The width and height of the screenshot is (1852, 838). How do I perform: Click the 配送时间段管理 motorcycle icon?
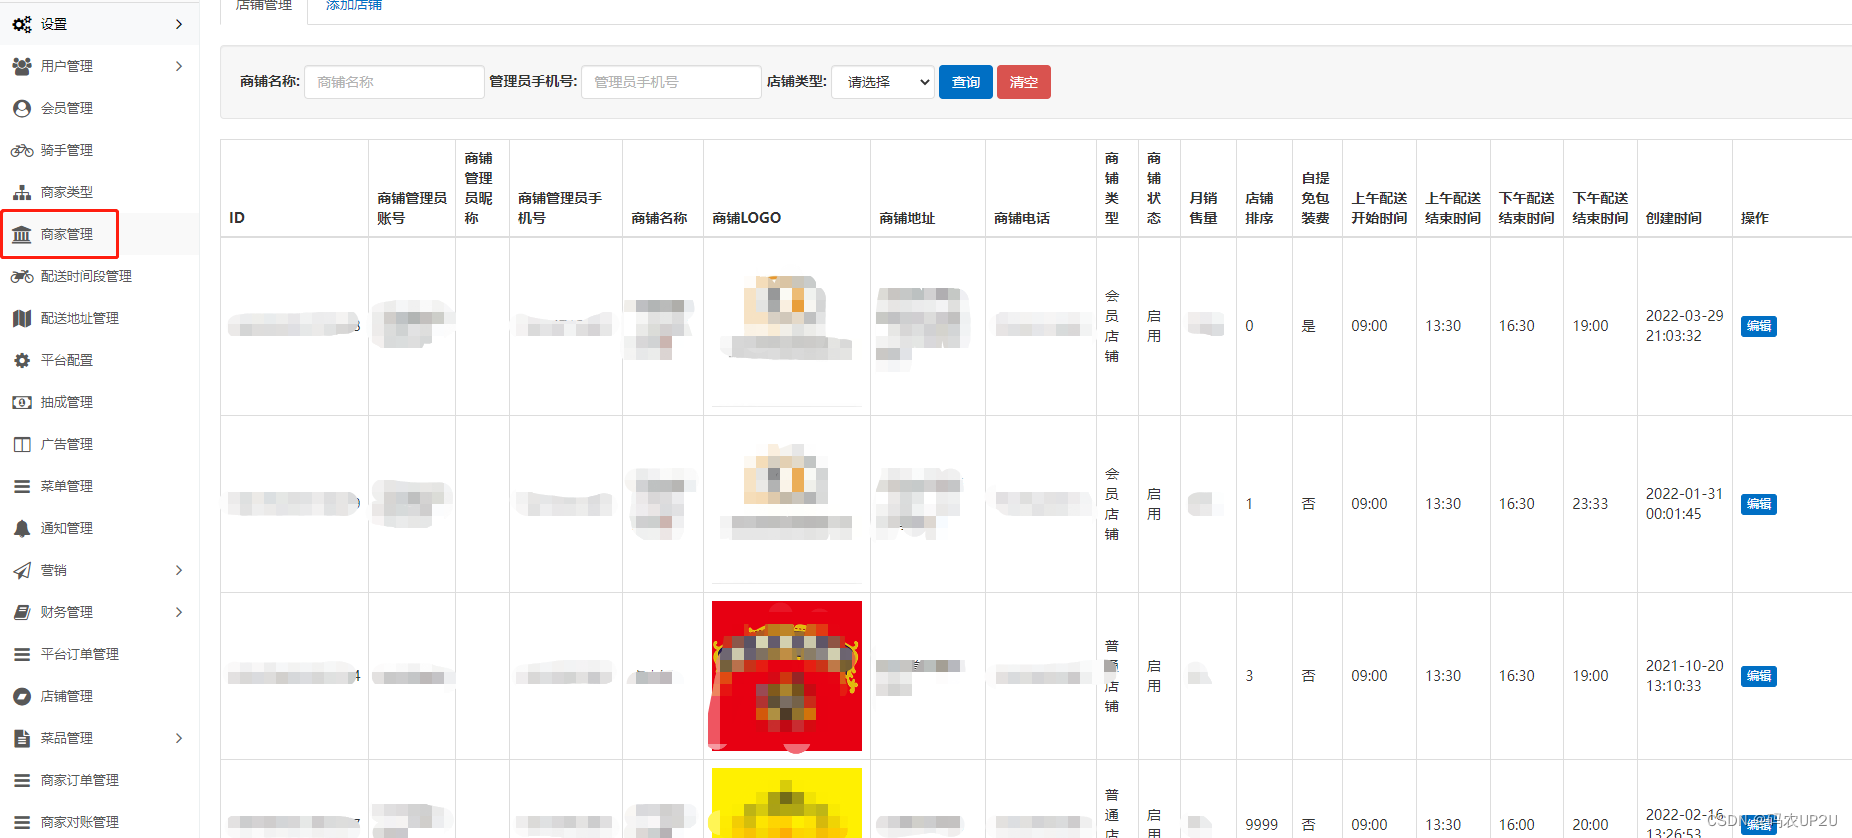[x=22, y=276]
